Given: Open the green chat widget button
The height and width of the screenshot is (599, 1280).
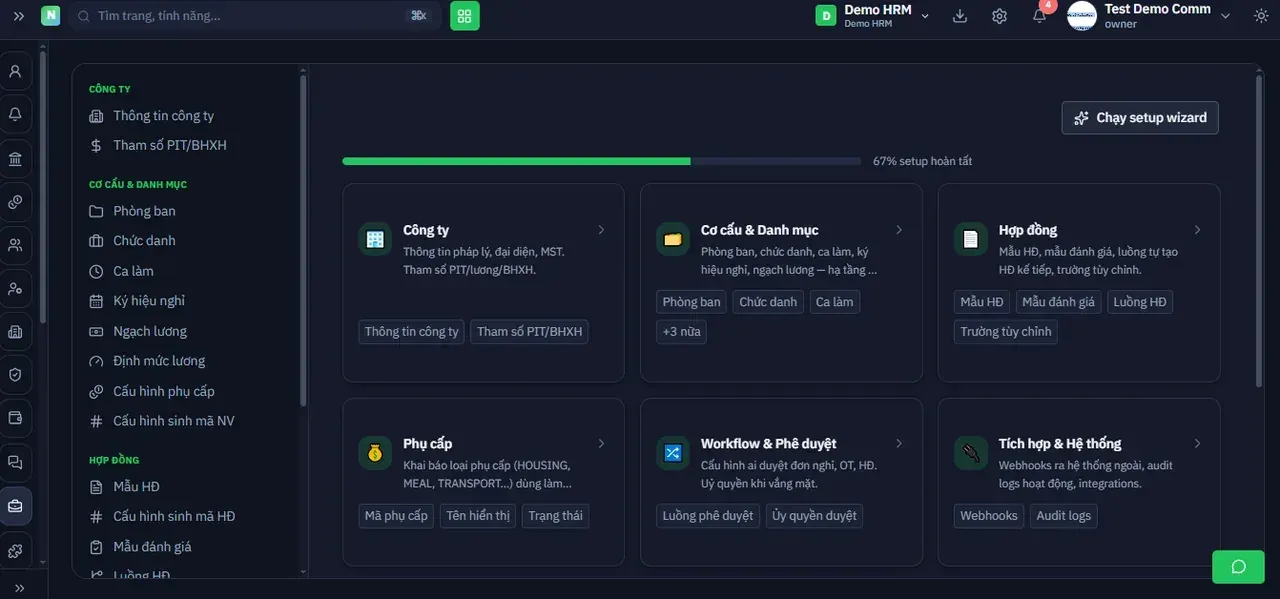Looking at the screenshot, I should click(x=1238, y=567).
